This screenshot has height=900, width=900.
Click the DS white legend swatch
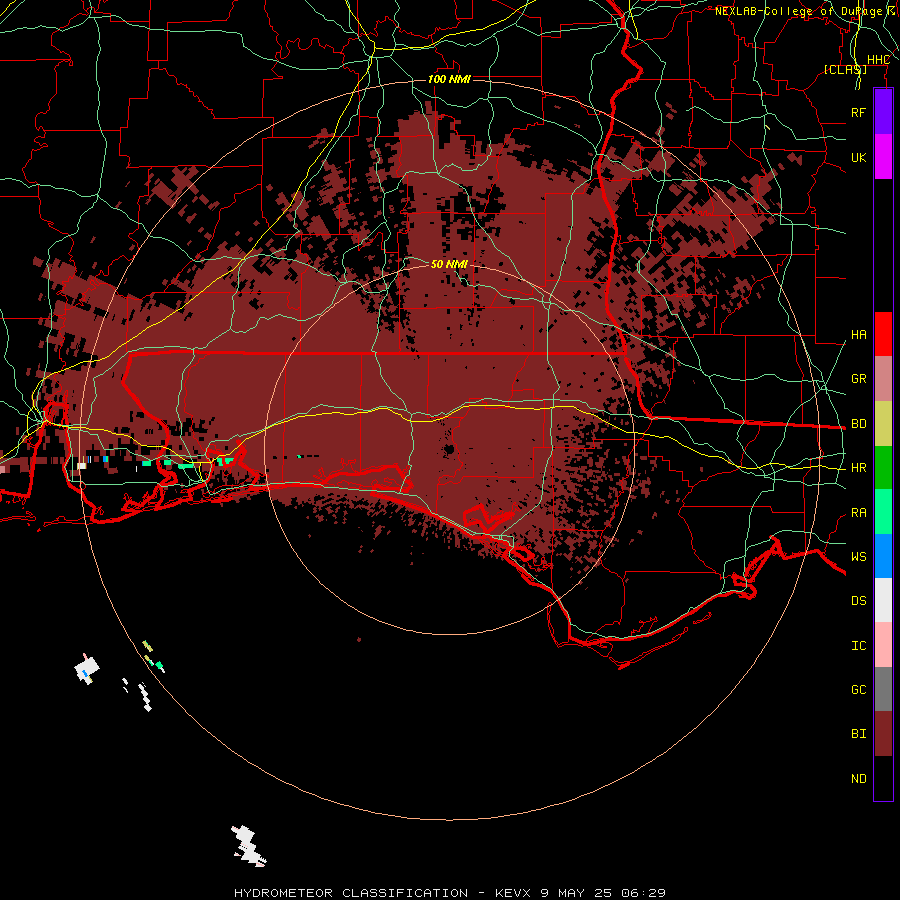click(883, 600)
